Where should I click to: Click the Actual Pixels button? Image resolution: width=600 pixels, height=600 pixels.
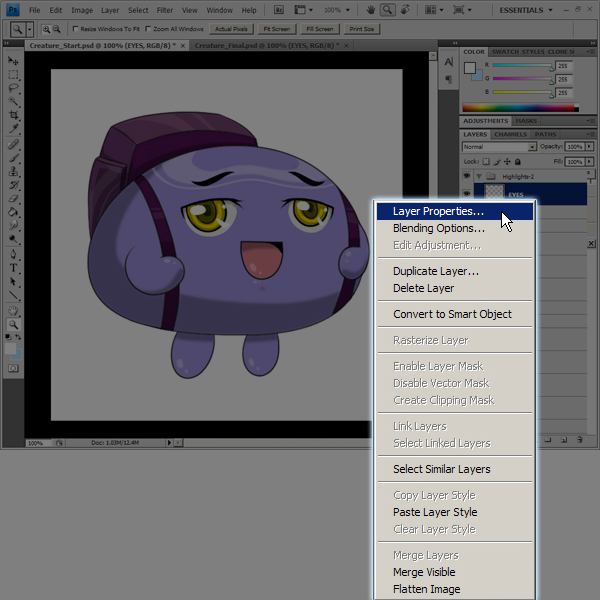point(231,29)
